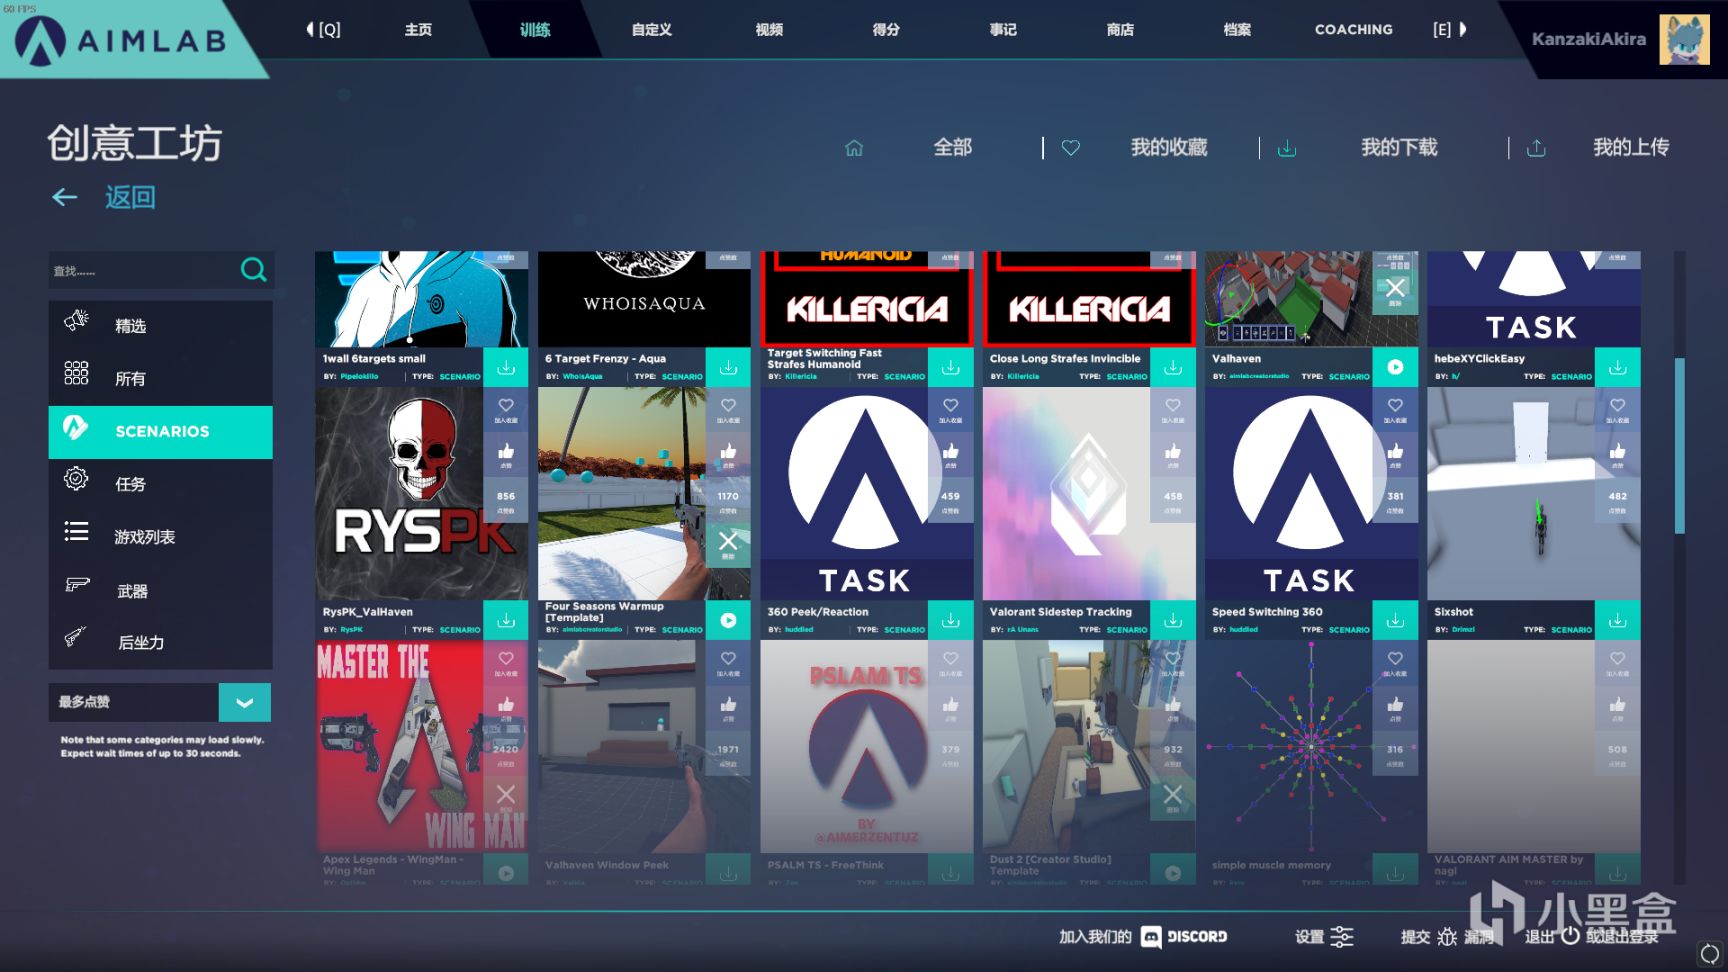The height and width of the screenshot is (972, 1728).
Task: Download the 360 Peek/Reaction scenario
Action: point(950,620)
